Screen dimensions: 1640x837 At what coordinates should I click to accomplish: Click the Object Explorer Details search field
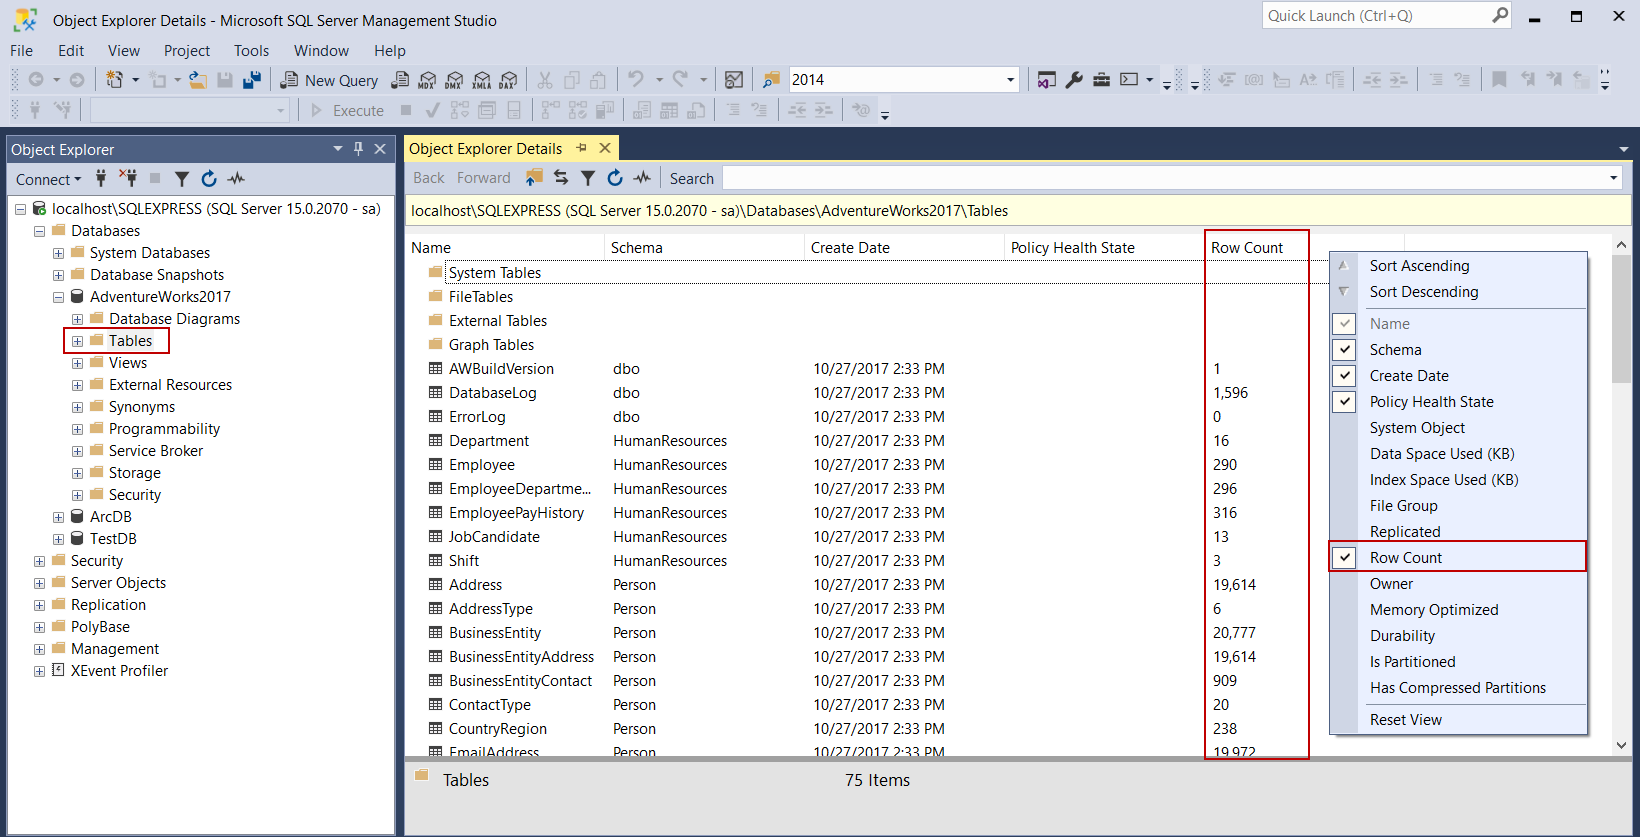click(1163, 178)
